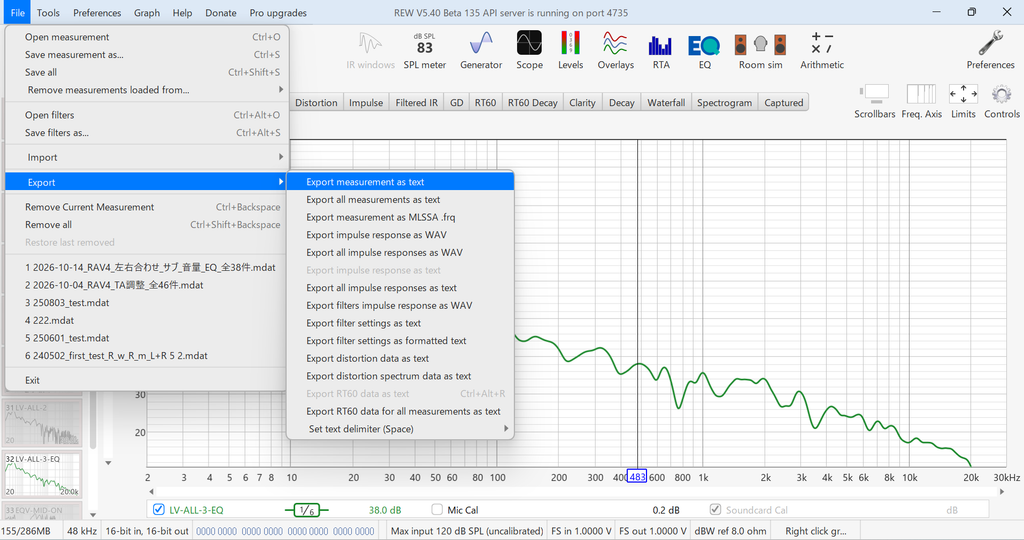Enable the Mic Cal checkbox
Image resolution: width=1024 pixels, height=540 pixels.
(x=437, y=509)
